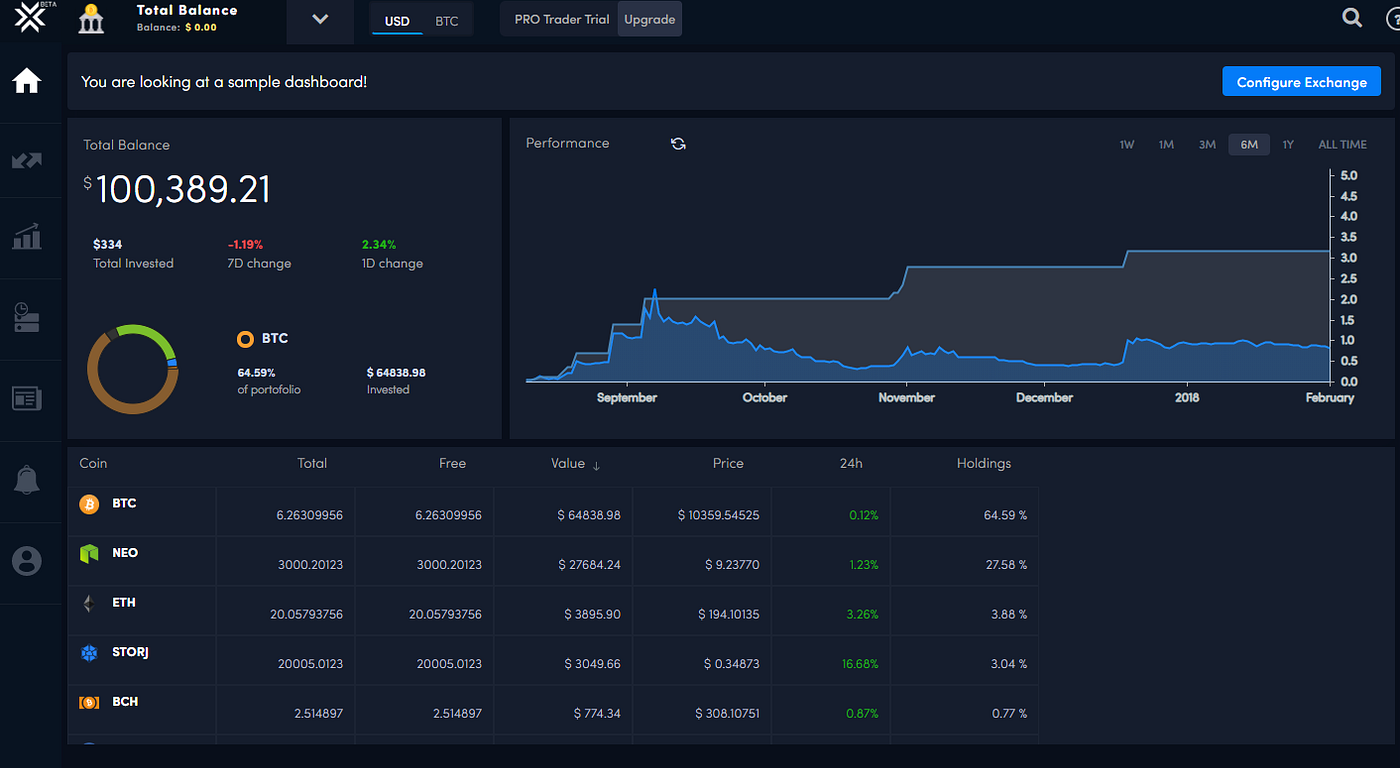This screenshot has height=768, width=1400.
Task: Open the trade arrows sidebar icon
Action: point(27,160)
